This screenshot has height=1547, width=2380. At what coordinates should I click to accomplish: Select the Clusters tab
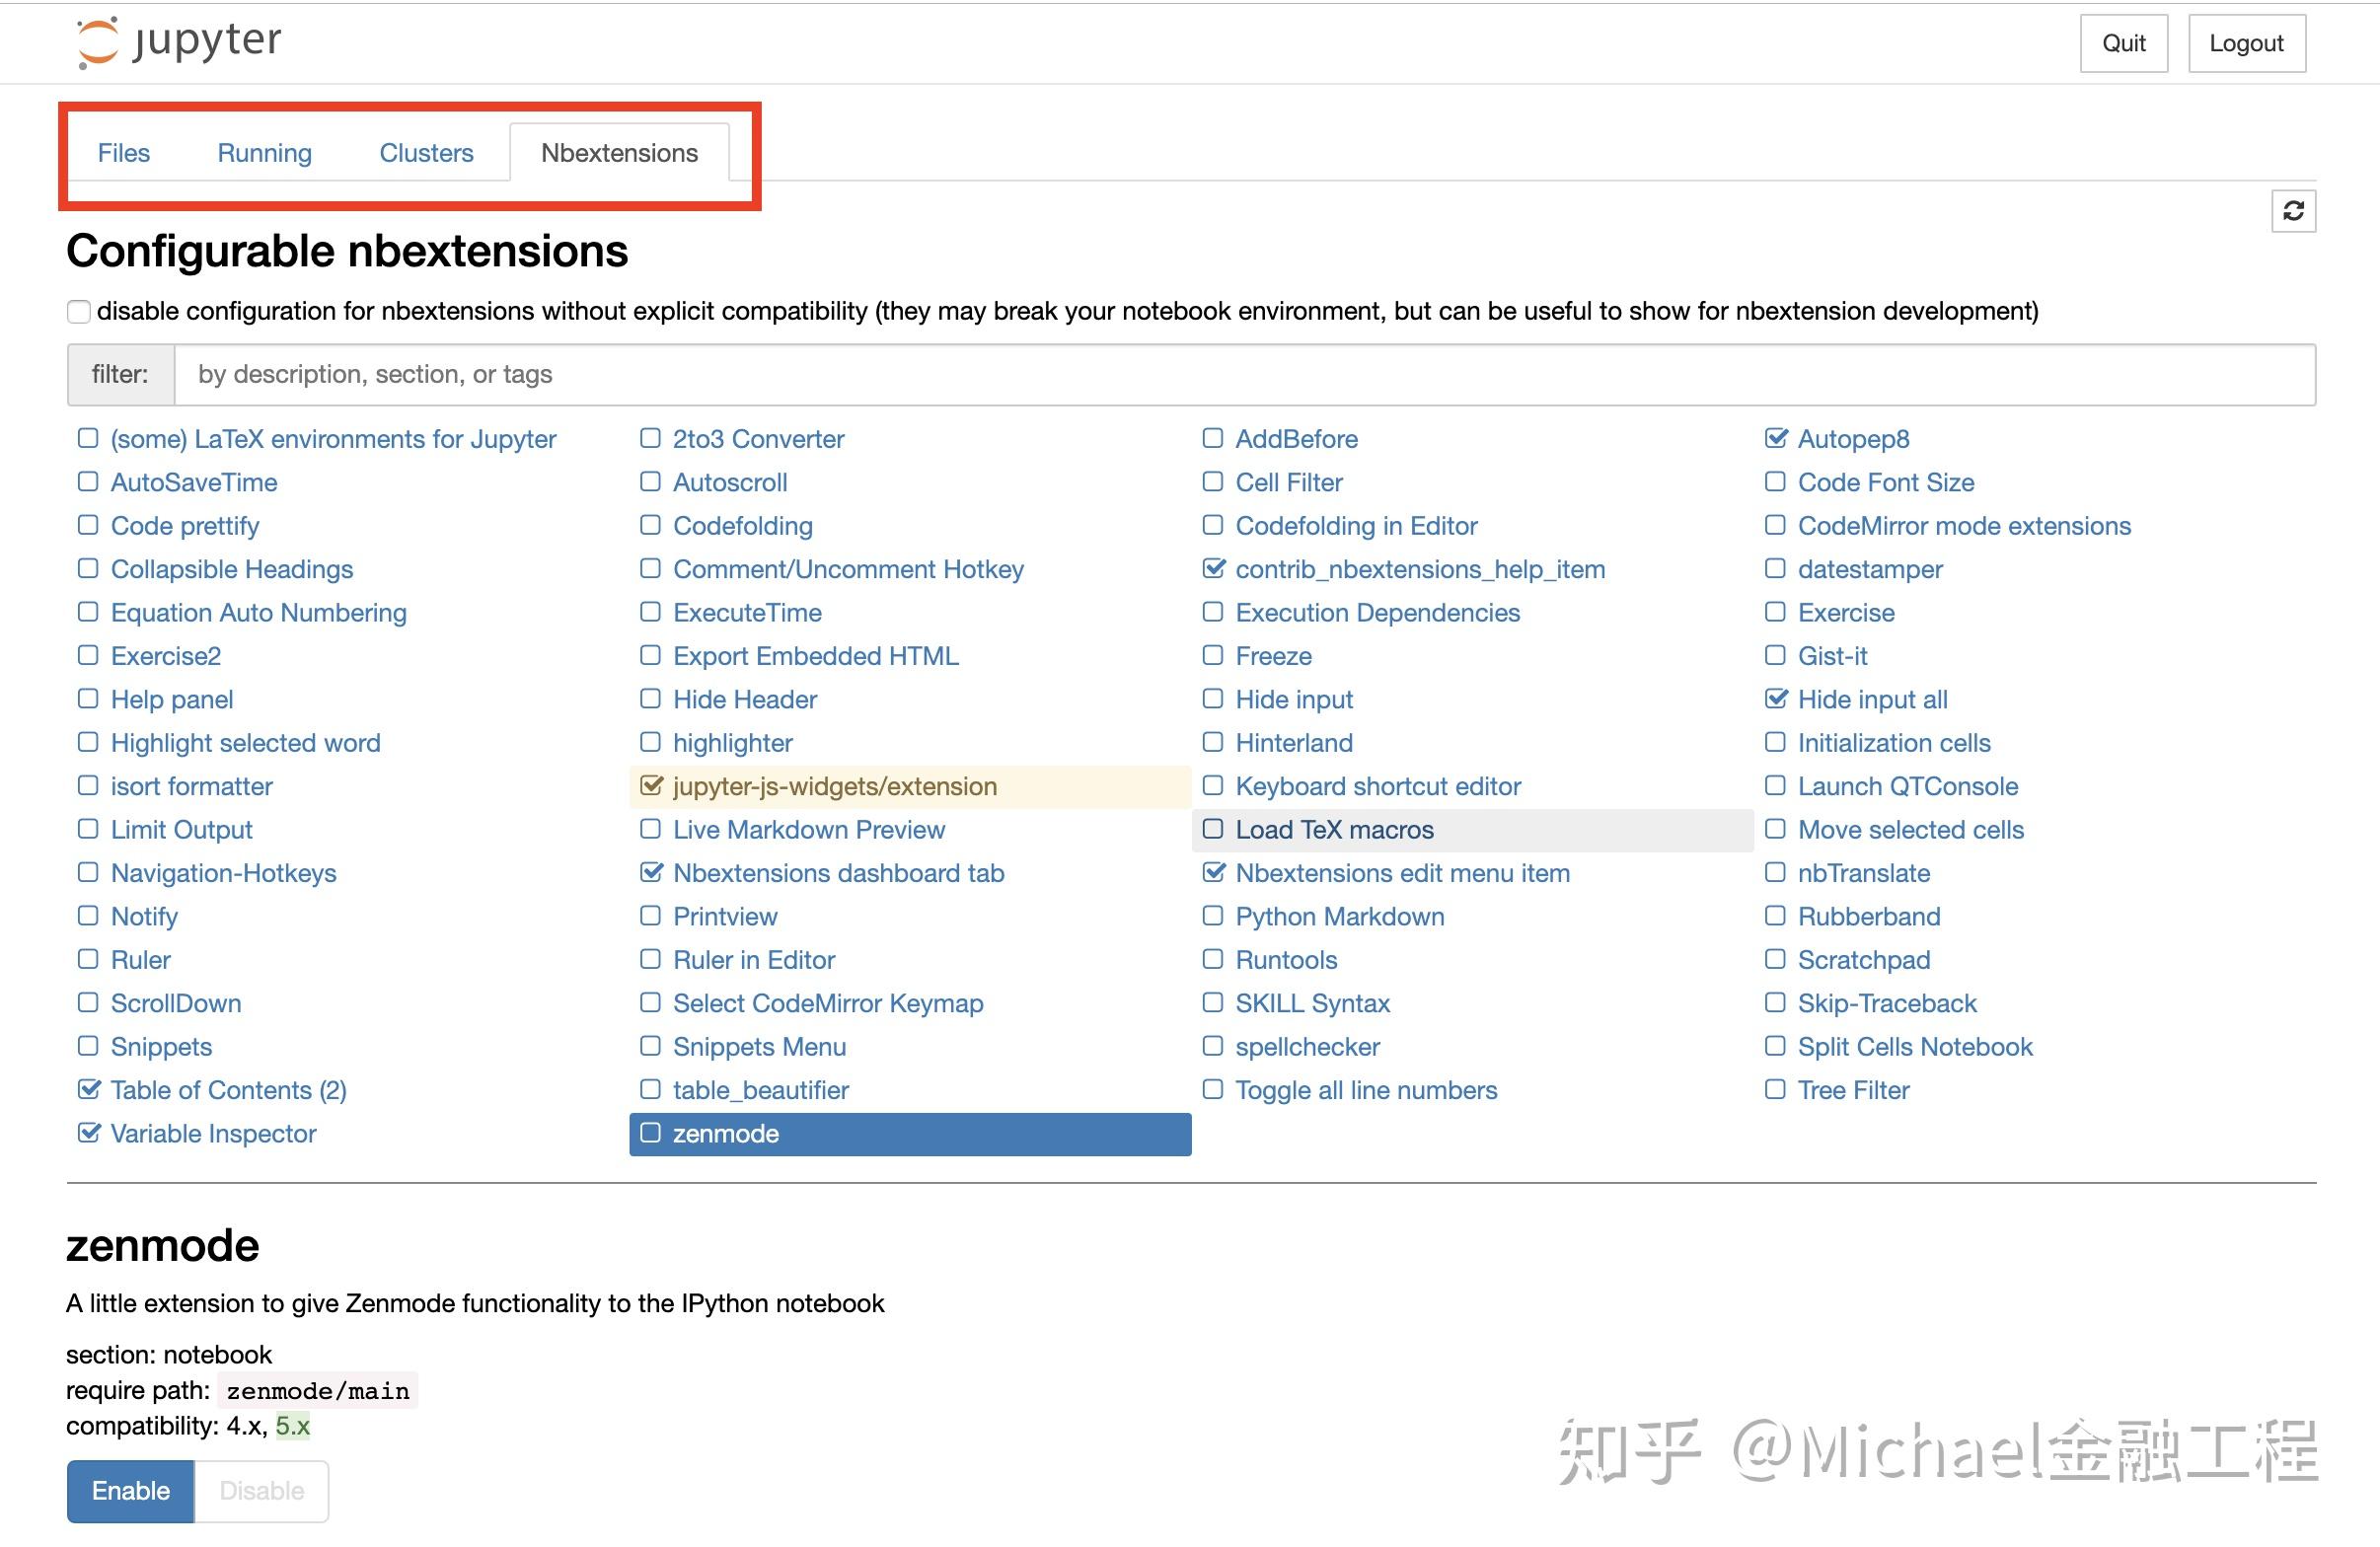click(x=426, y=153)
